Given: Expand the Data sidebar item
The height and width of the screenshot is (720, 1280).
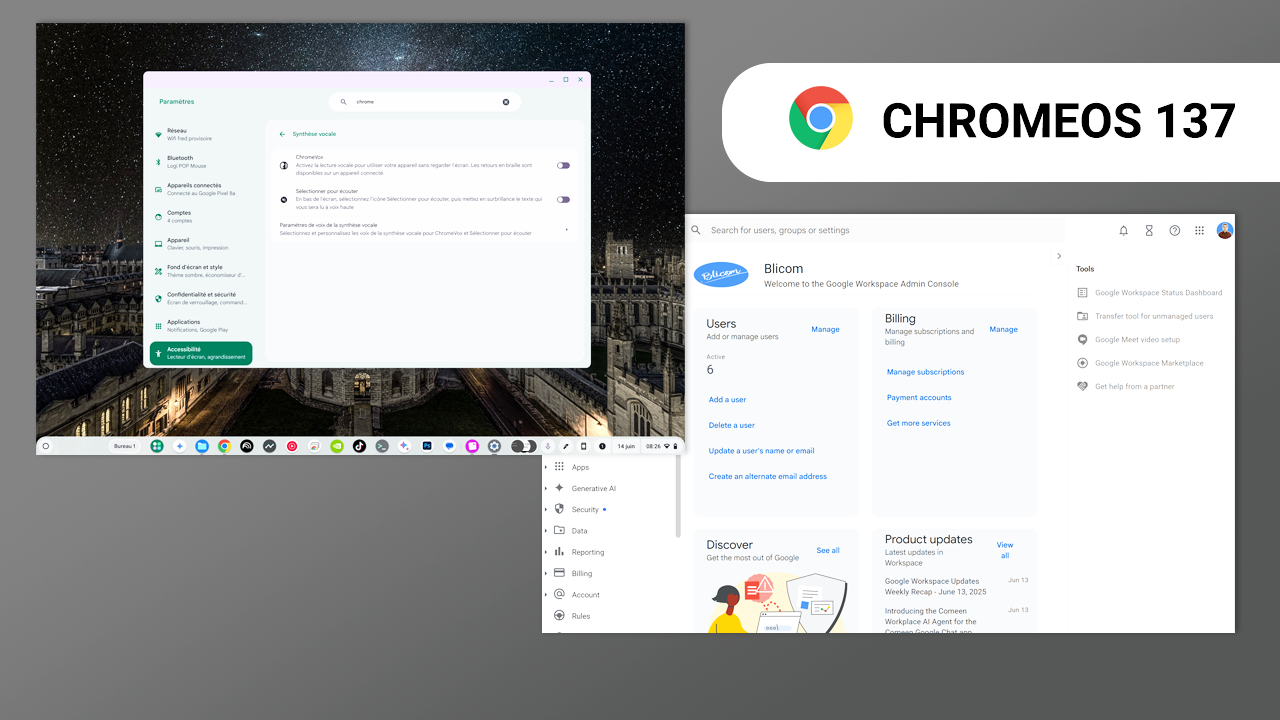Looking at the screenshot, I should (546, 531).
